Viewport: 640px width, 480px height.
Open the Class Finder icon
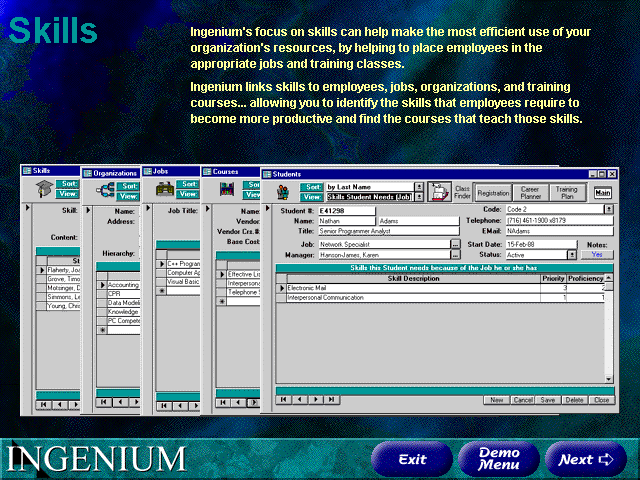(439, 191)
